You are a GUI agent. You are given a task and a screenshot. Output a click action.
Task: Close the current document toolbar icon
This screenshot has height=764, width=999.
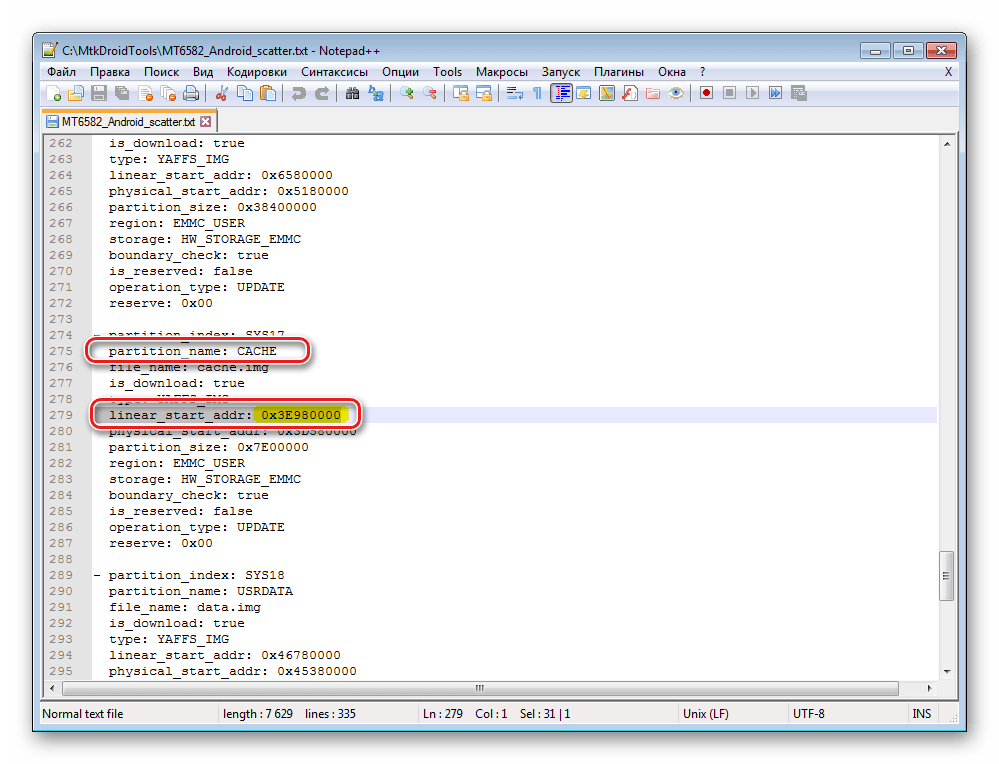point(145,94)
